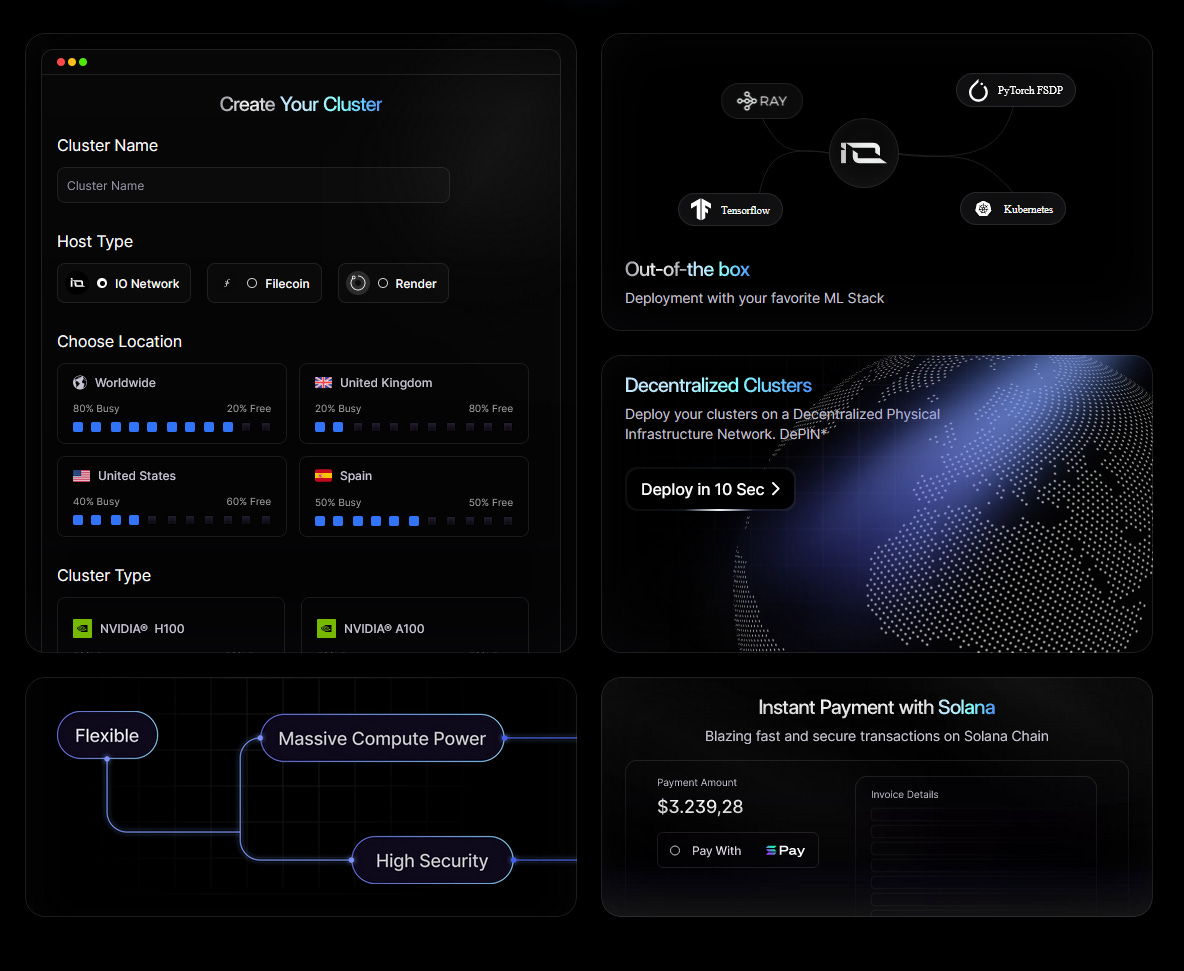The image size is (1184, 971).
Task: Click the Tensorflow chip
Action: click(x=730, y=210)
